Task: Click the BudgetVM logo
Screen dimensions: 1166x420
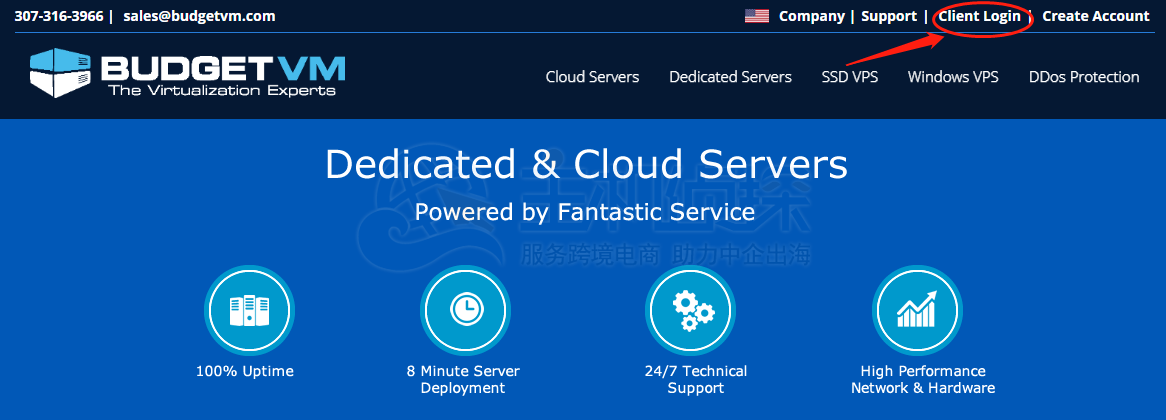Action: coord(187,74)
